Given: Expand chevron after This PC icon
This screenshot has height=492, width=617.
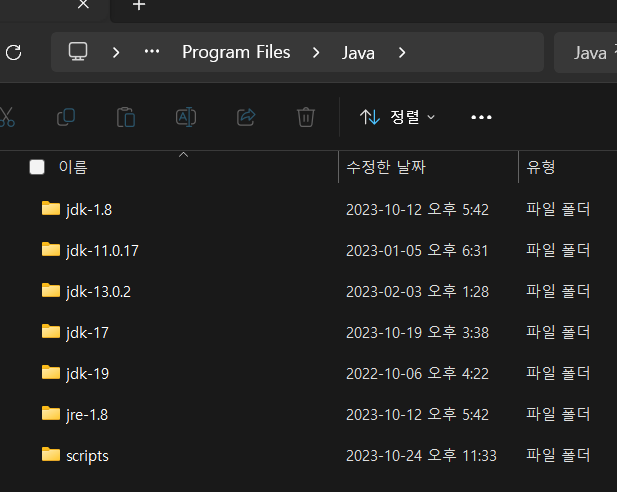Looking at the screenshot, I should click(116, 52).
